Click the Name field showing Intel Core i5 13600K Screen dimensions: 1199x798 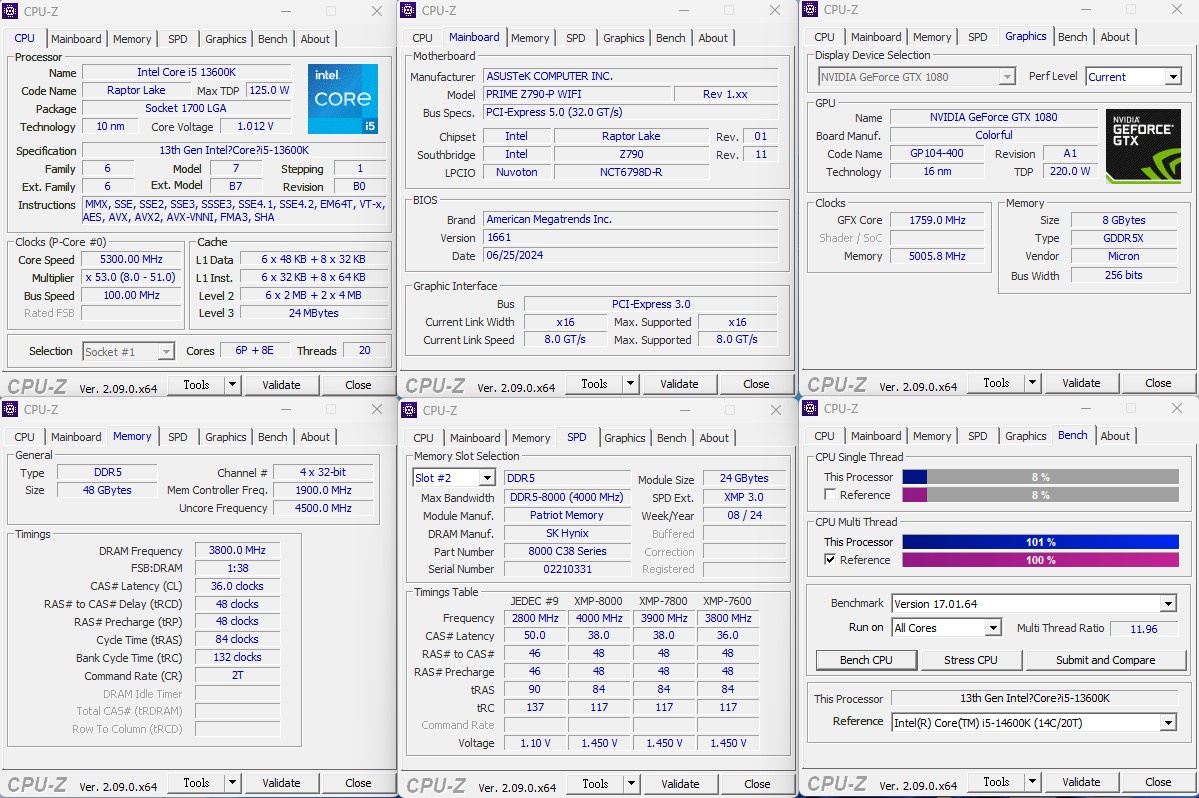(187, 72)
